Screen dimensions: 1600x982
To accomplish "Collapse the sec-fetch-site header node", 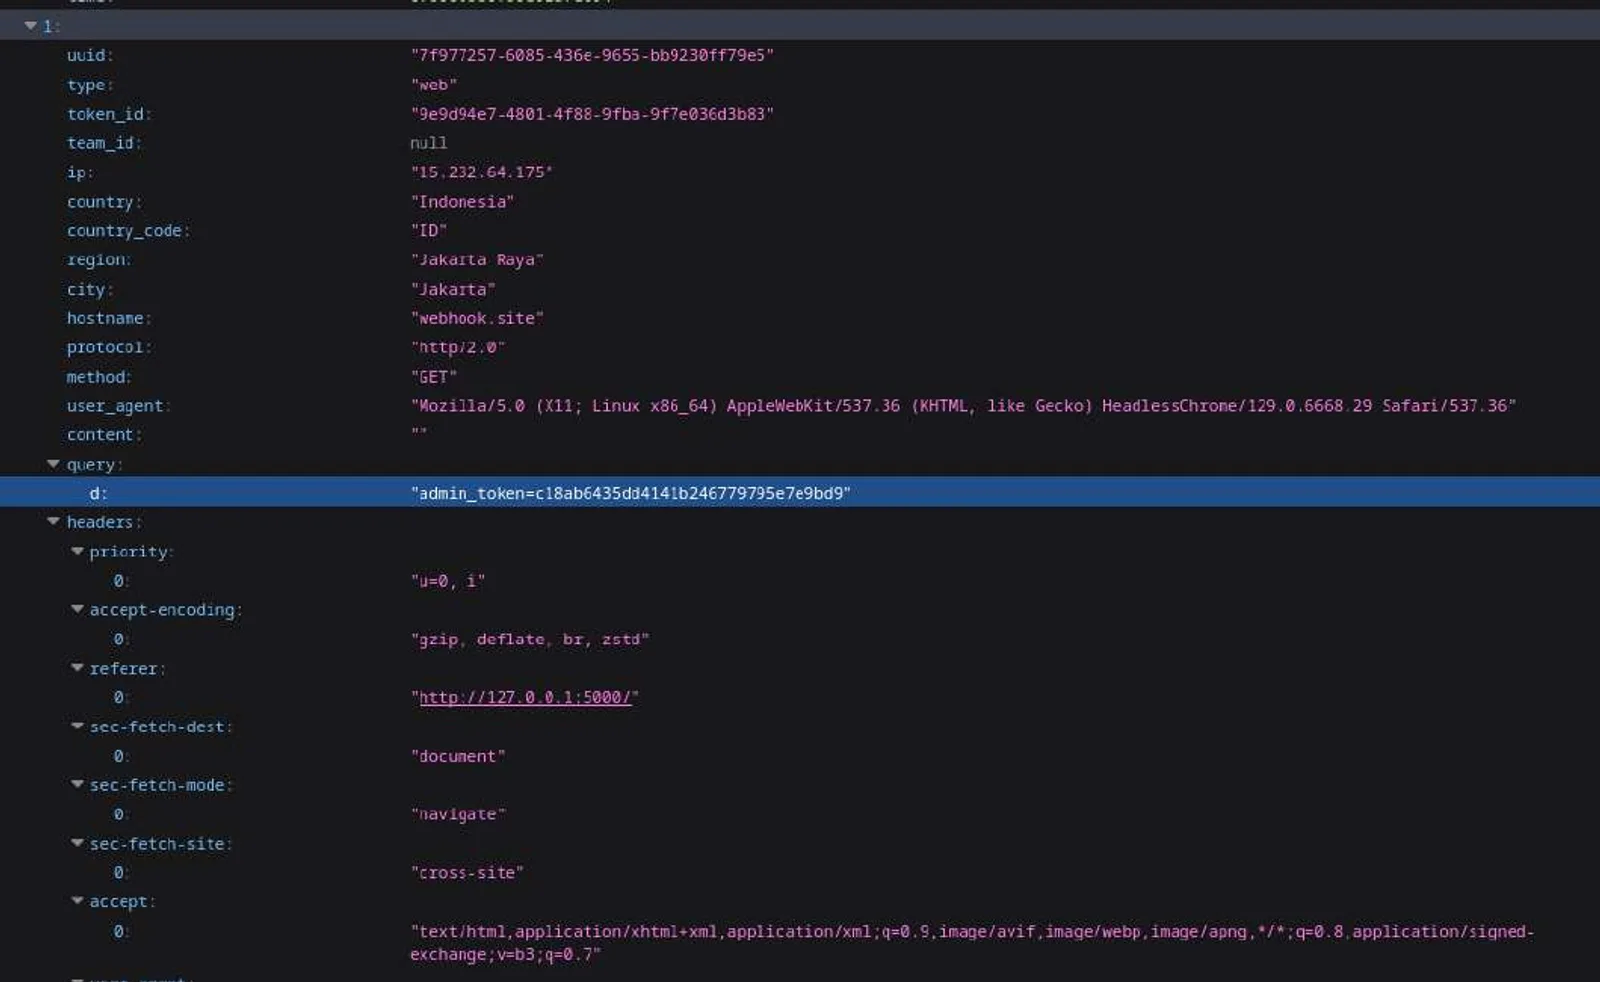I will [77, 843].
